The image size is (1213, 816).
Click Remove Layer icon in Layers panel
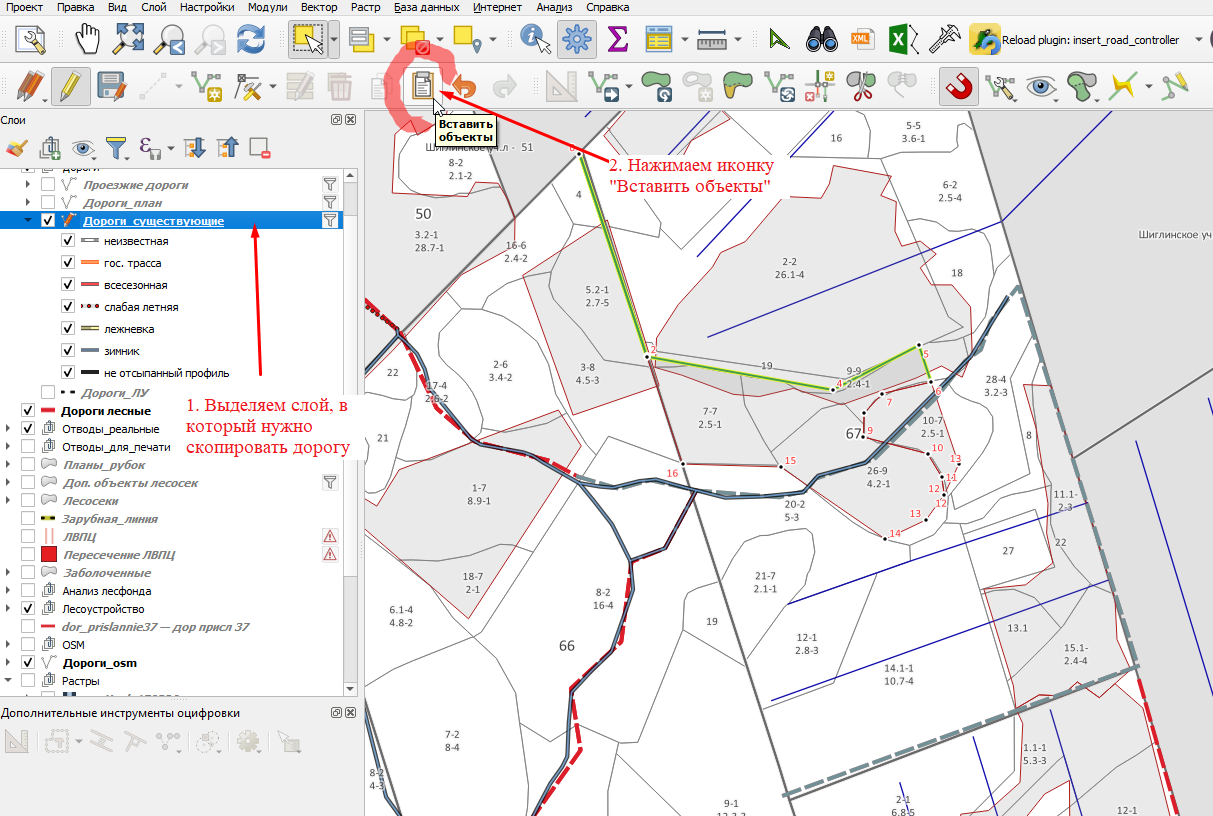[260, 148]
